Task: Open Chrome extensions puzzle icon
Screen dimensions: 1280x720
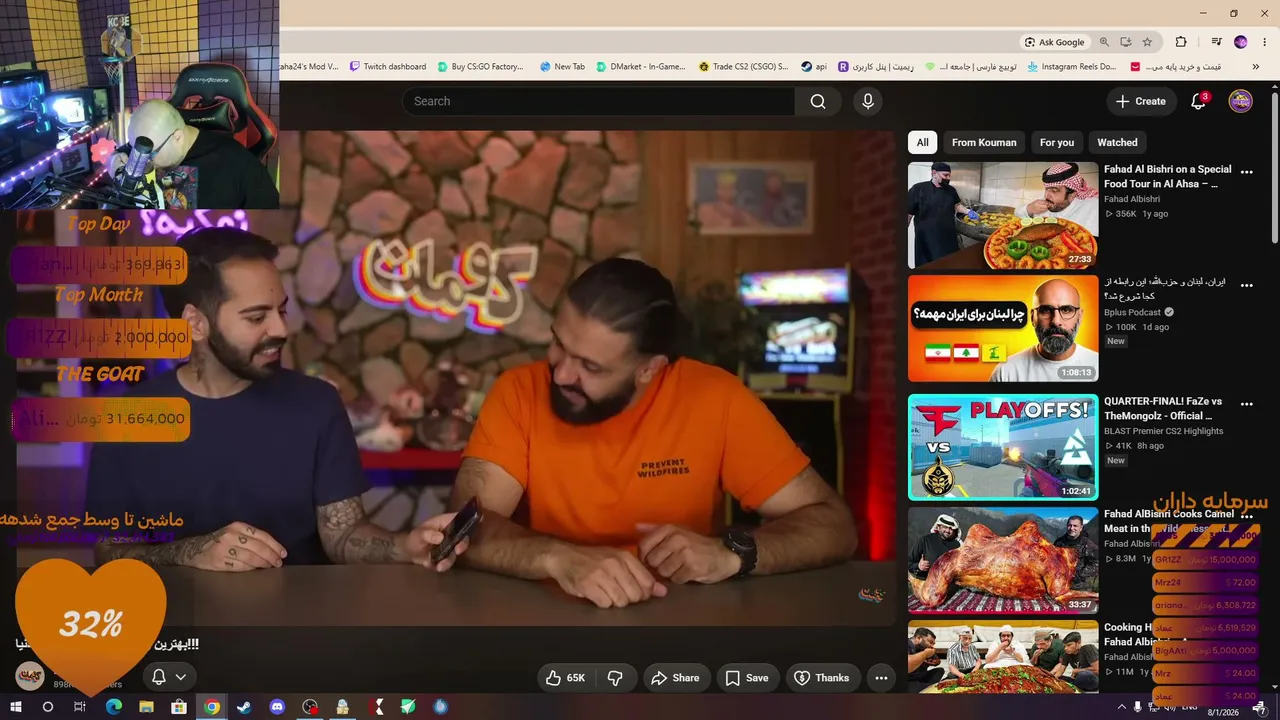Action: pyautogui.click(x=1181, y=42)
